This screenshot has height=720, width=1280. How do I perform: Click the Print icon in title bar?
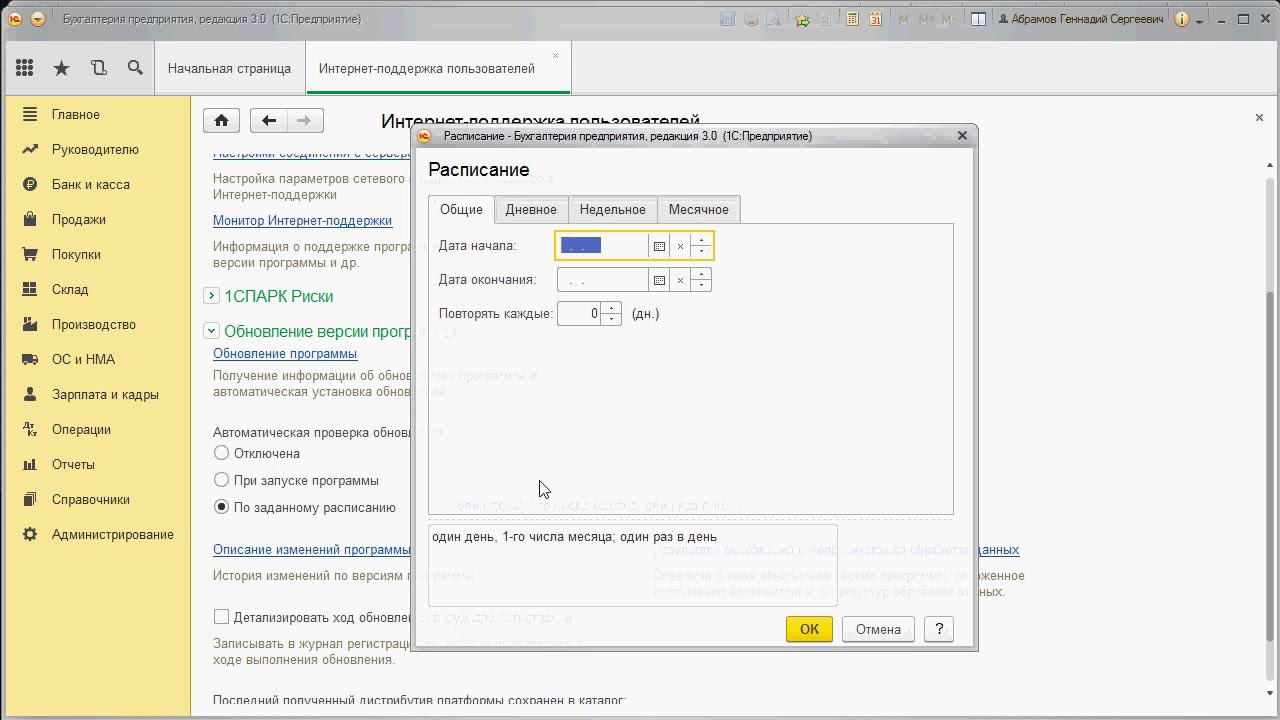tap(749, 19)
